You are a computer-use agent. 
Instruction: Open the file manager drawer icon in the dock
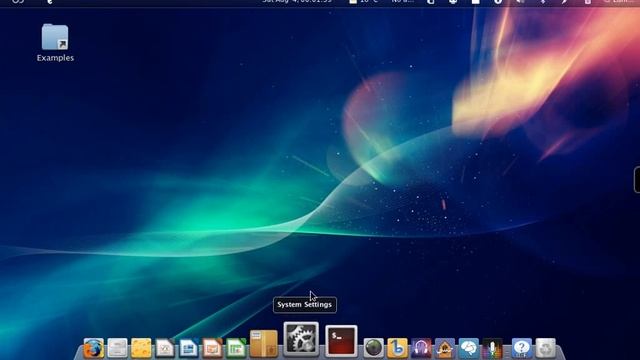[x=118, y=348]
